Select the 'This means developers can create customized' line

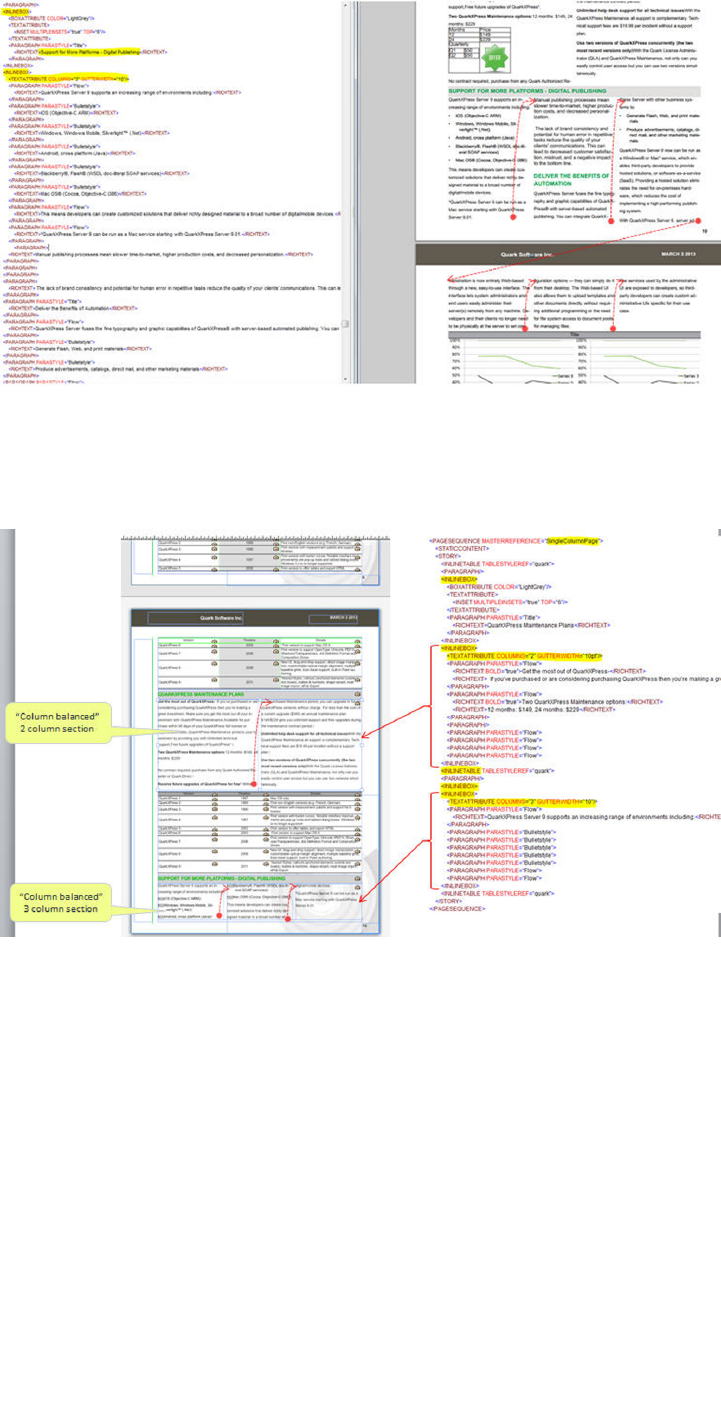tap(178, 214)
